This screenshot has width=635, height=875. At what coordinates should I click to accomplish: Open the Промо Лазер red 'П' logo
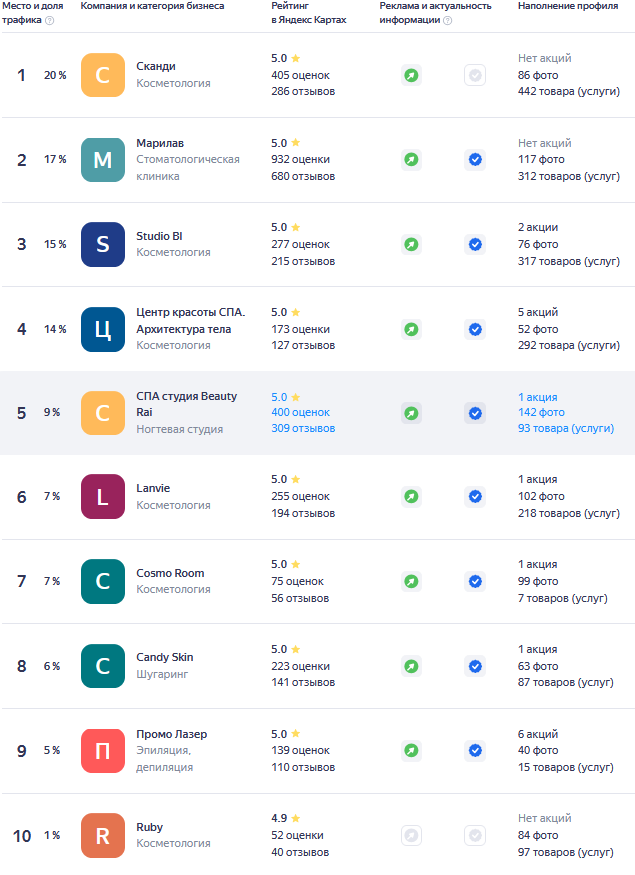pyautogui.click(x=103, y=751)
